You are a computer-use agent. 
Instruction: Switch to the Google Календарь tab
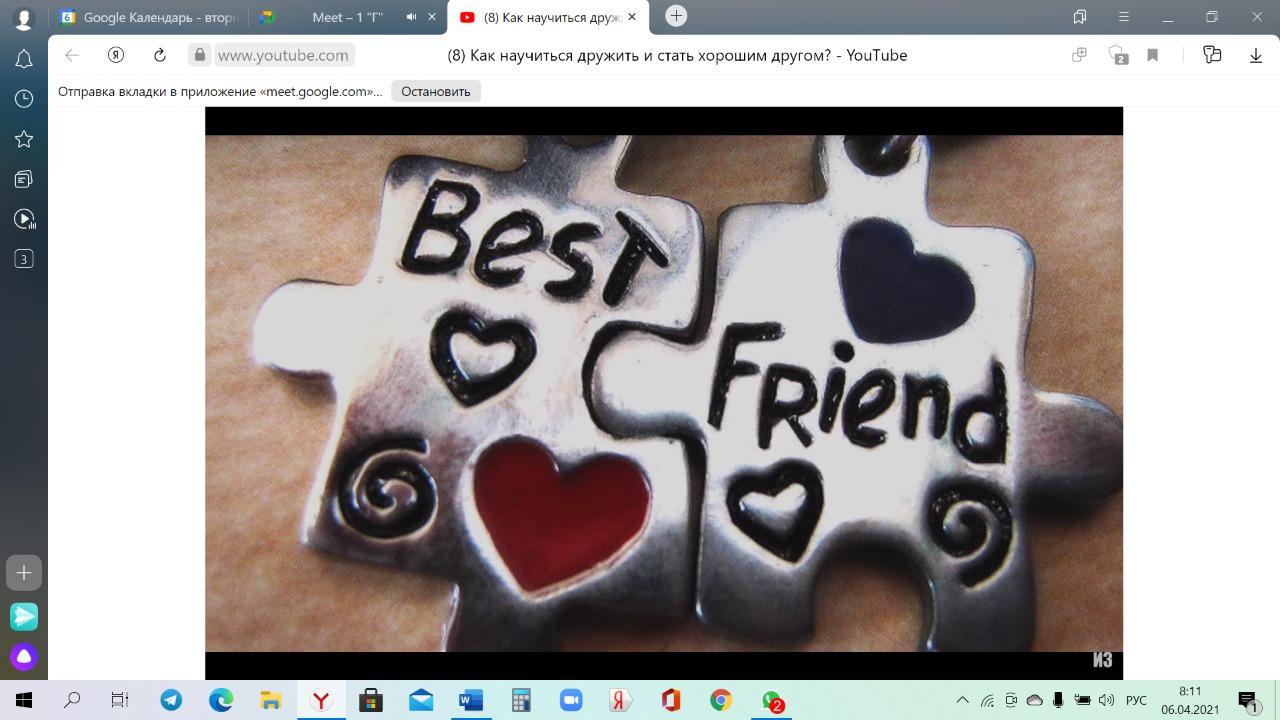(x=148, y=17)
